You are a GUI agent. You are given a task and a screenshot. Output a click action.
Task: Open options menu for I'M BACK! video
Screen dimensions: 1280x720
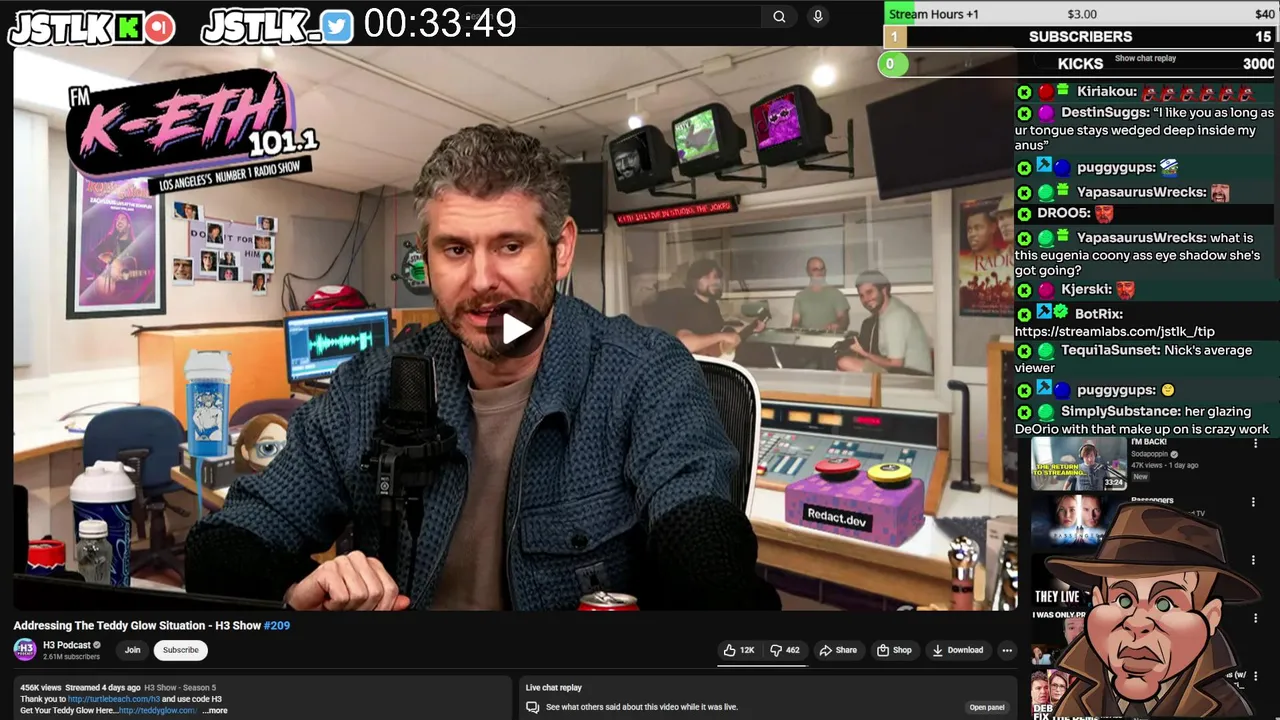pyautogui.click(x=1256, y=443)
